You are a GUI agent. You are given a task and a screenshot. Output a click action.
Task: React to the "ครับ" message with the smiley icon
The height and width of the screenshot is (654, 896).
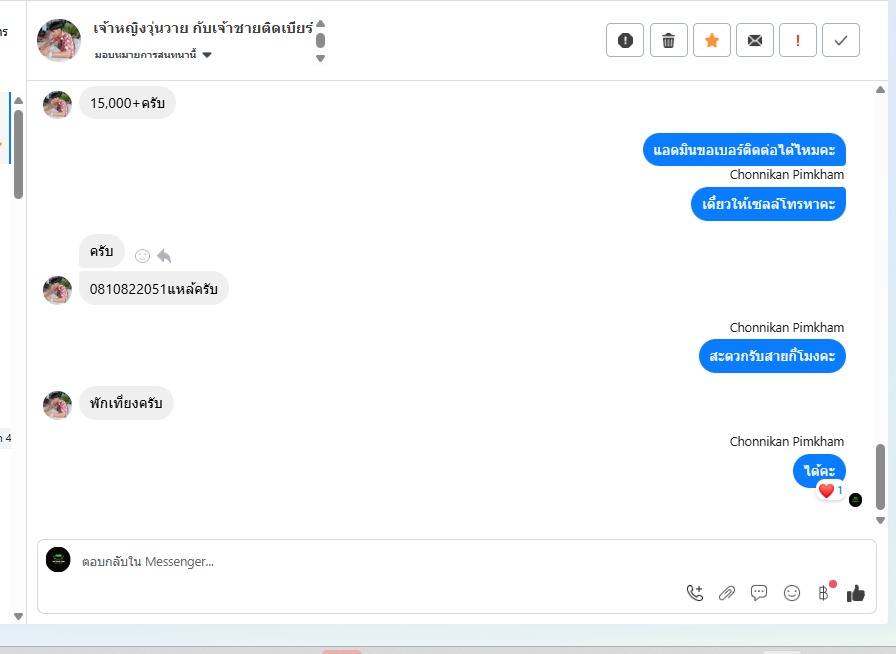[142, 256]
